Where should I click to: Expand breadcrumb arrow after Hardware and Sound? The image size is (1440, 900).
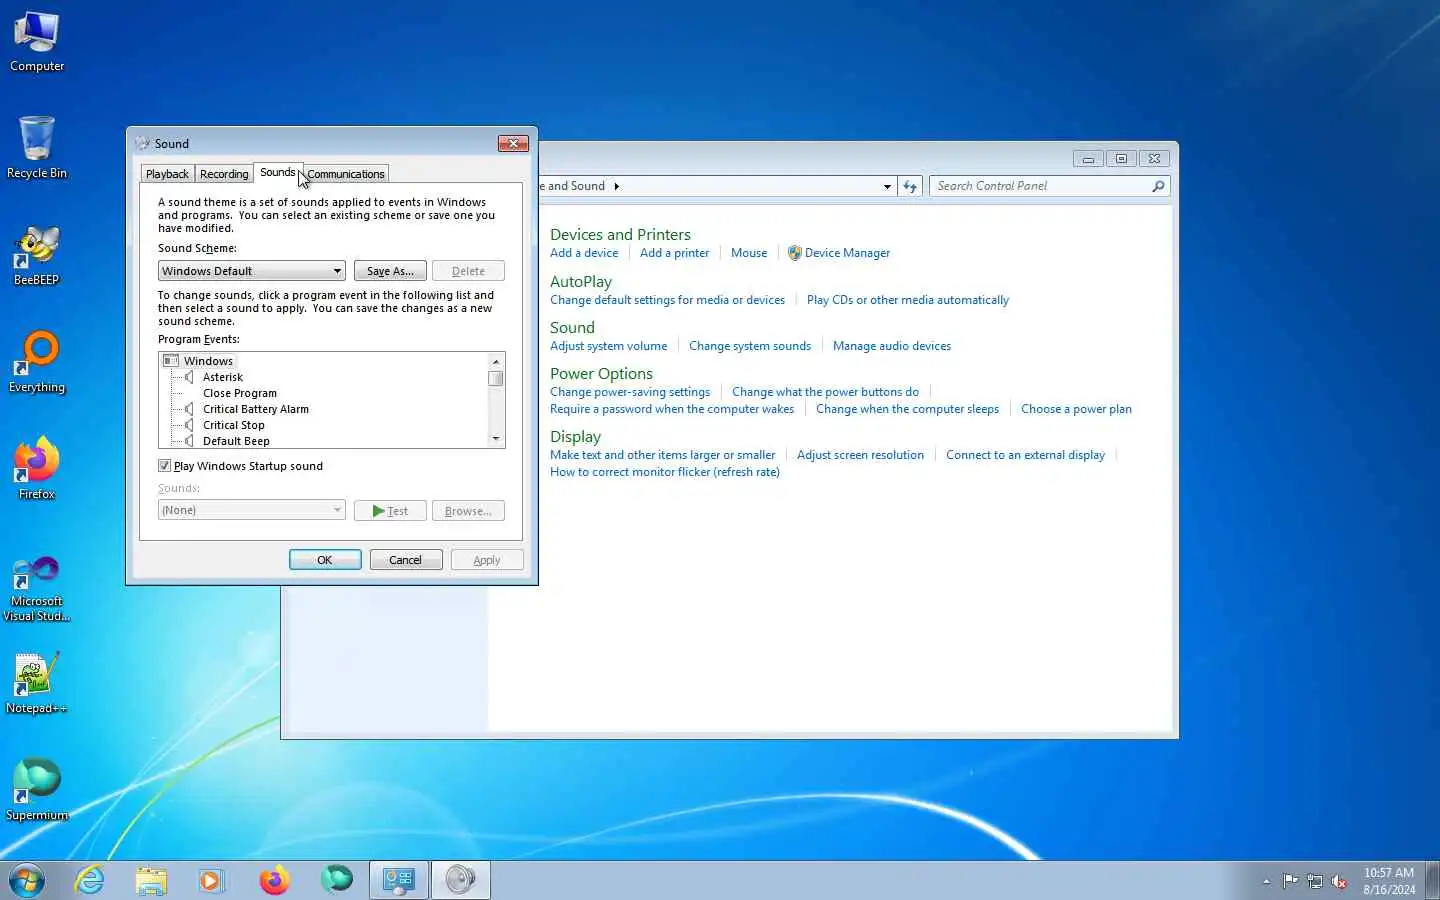point(616,186)
